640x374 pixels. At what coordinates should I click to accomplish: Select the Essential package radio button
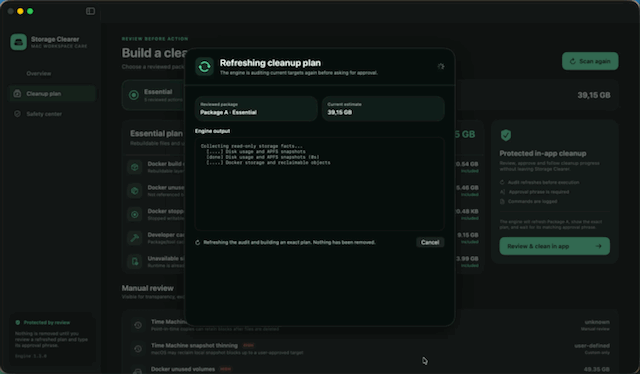(x=133, y=95)
